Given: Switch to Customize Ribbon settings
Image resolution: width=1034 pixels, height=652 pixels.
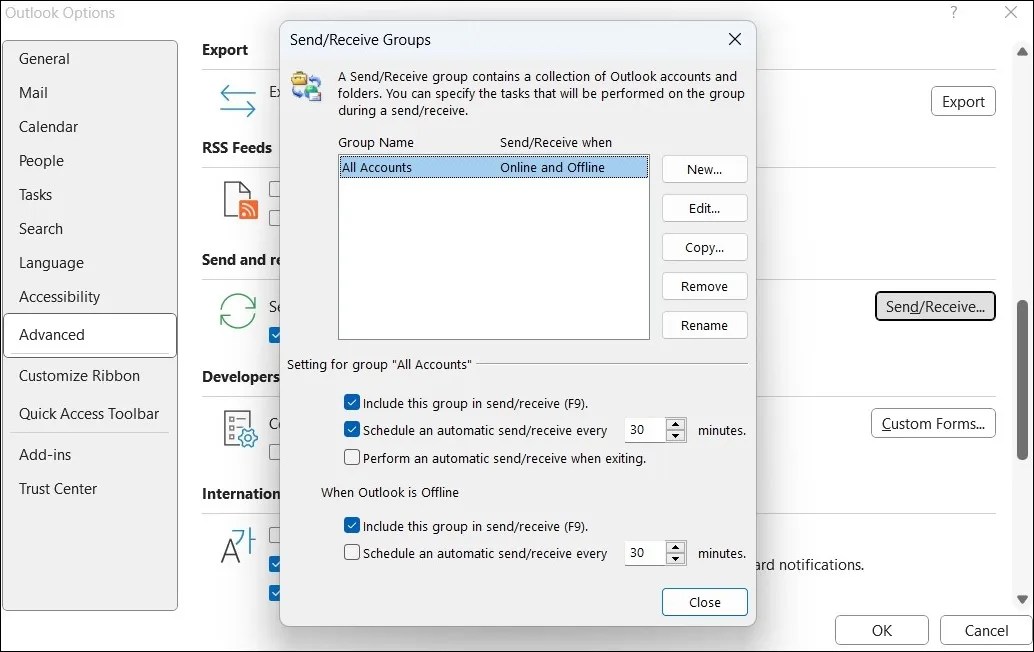Looking at the screenshot, I should pyautogui.click(x=79, y=375).
